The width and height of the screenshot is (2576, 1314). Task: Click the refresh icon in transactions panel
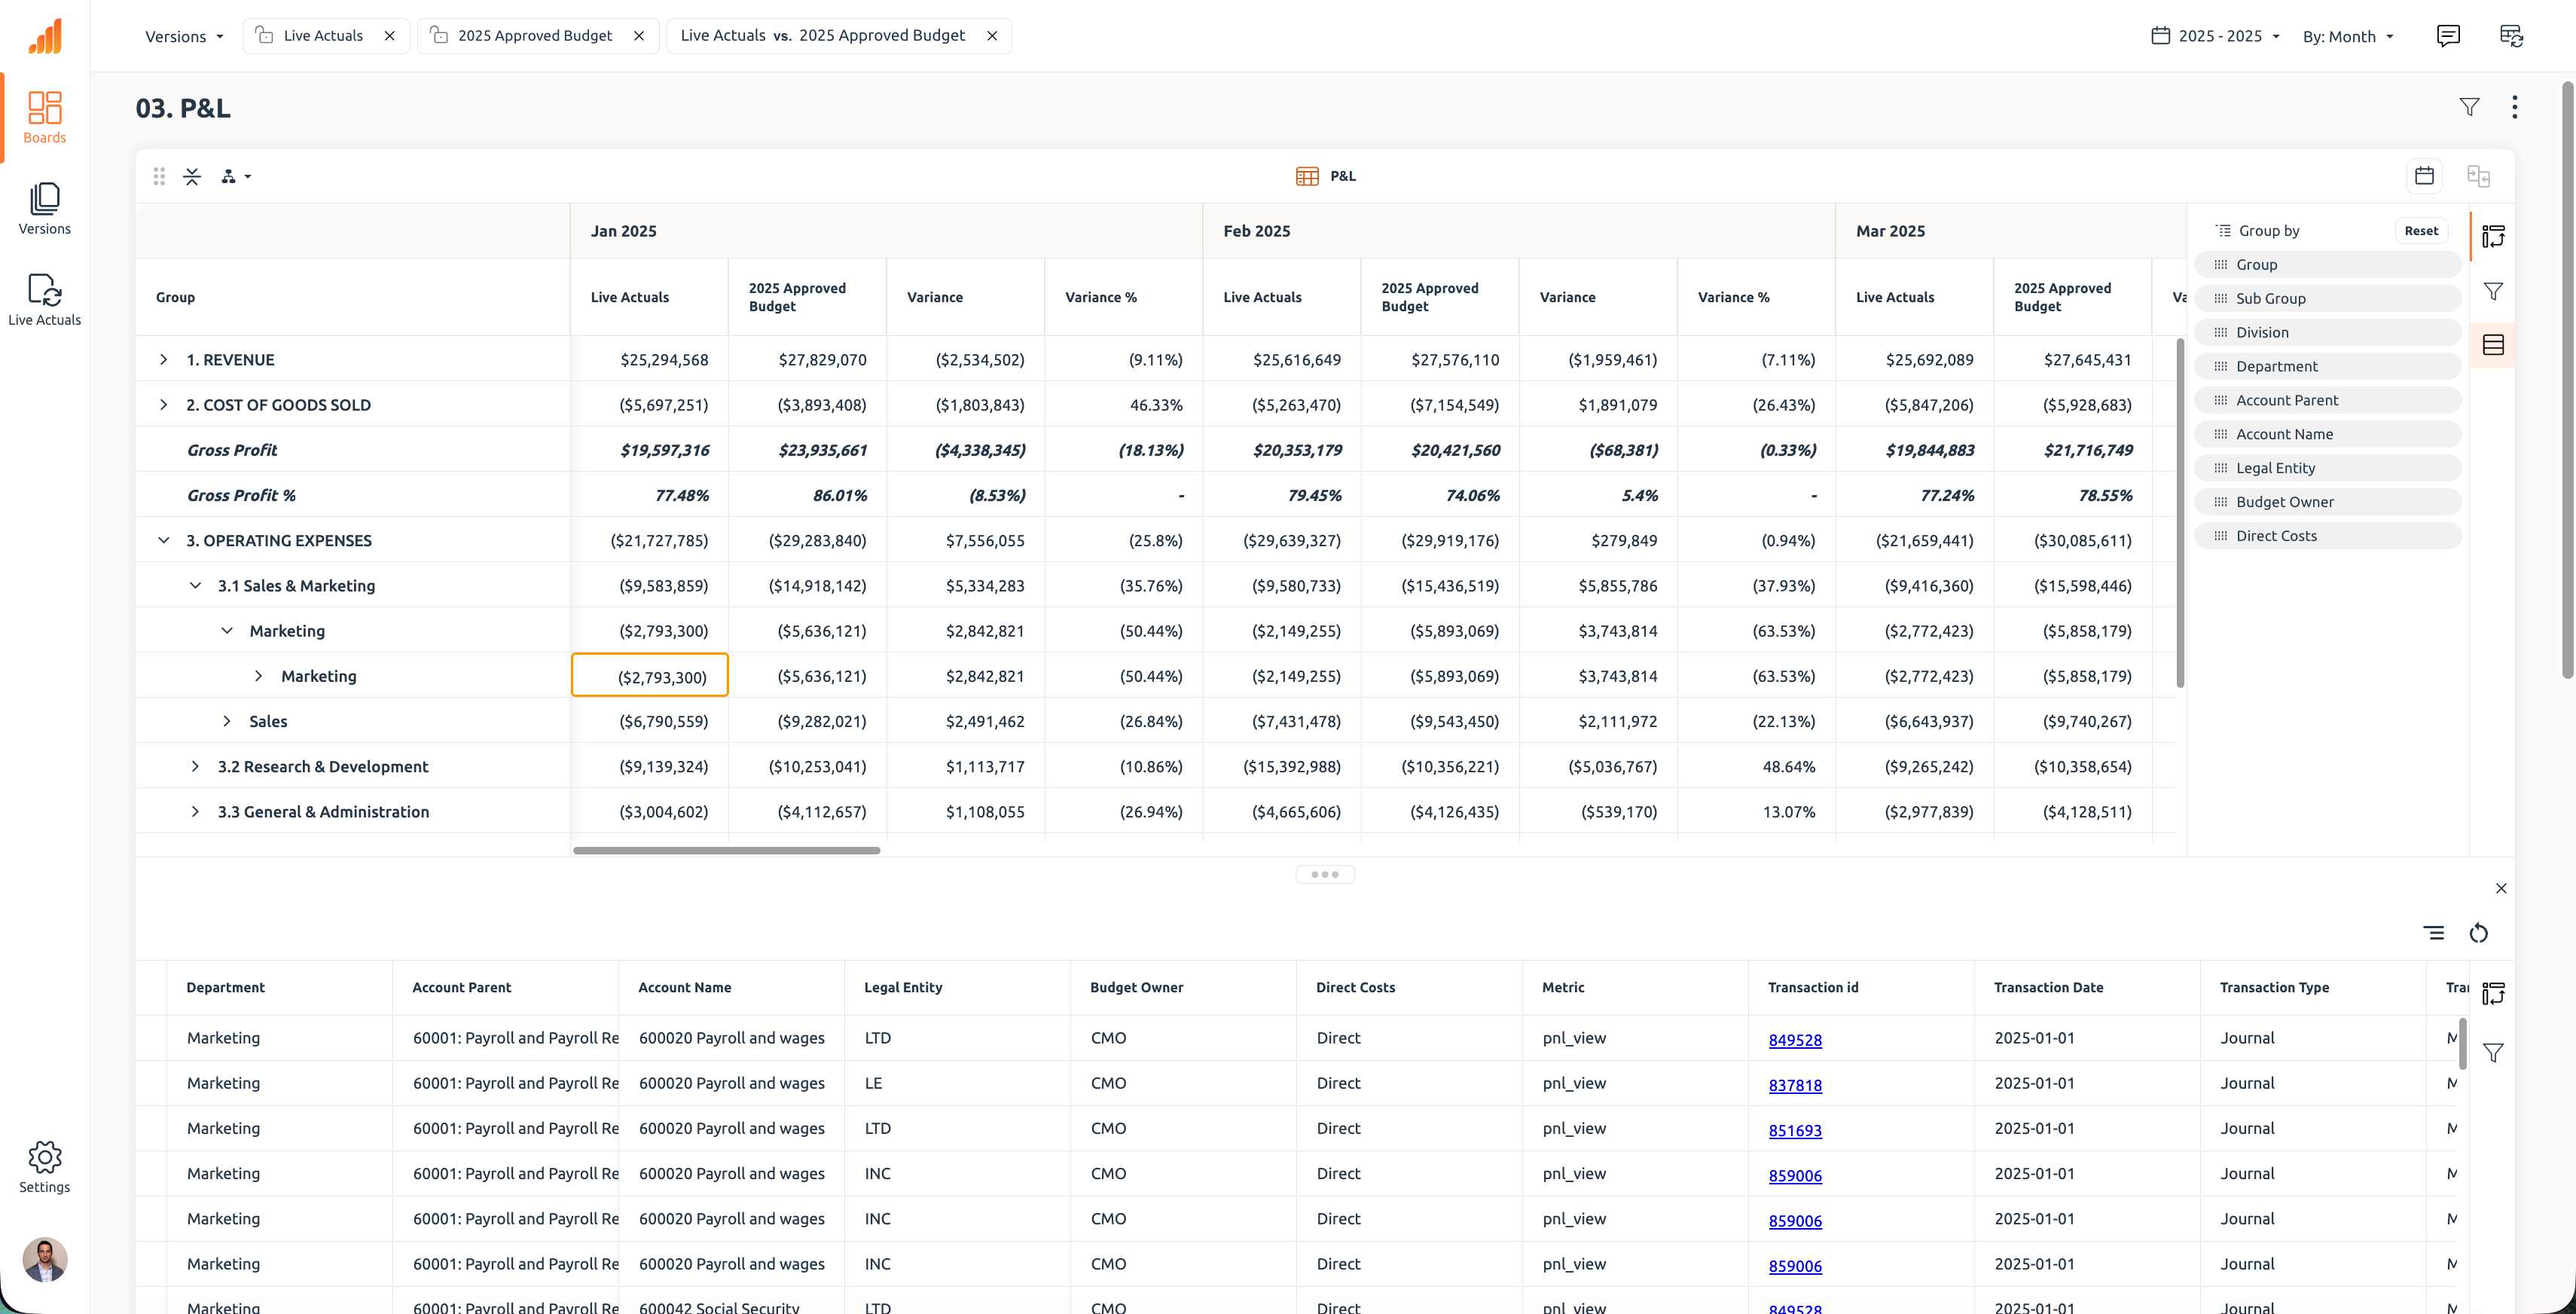coord(2478,933)
